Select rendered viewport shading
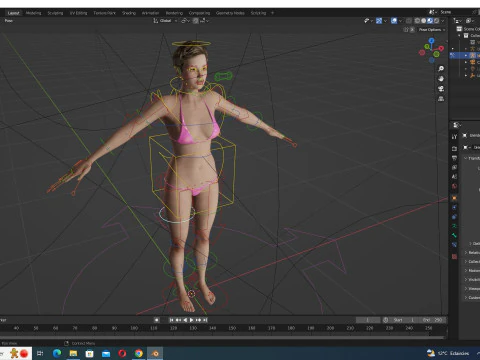 click(436, 21)
